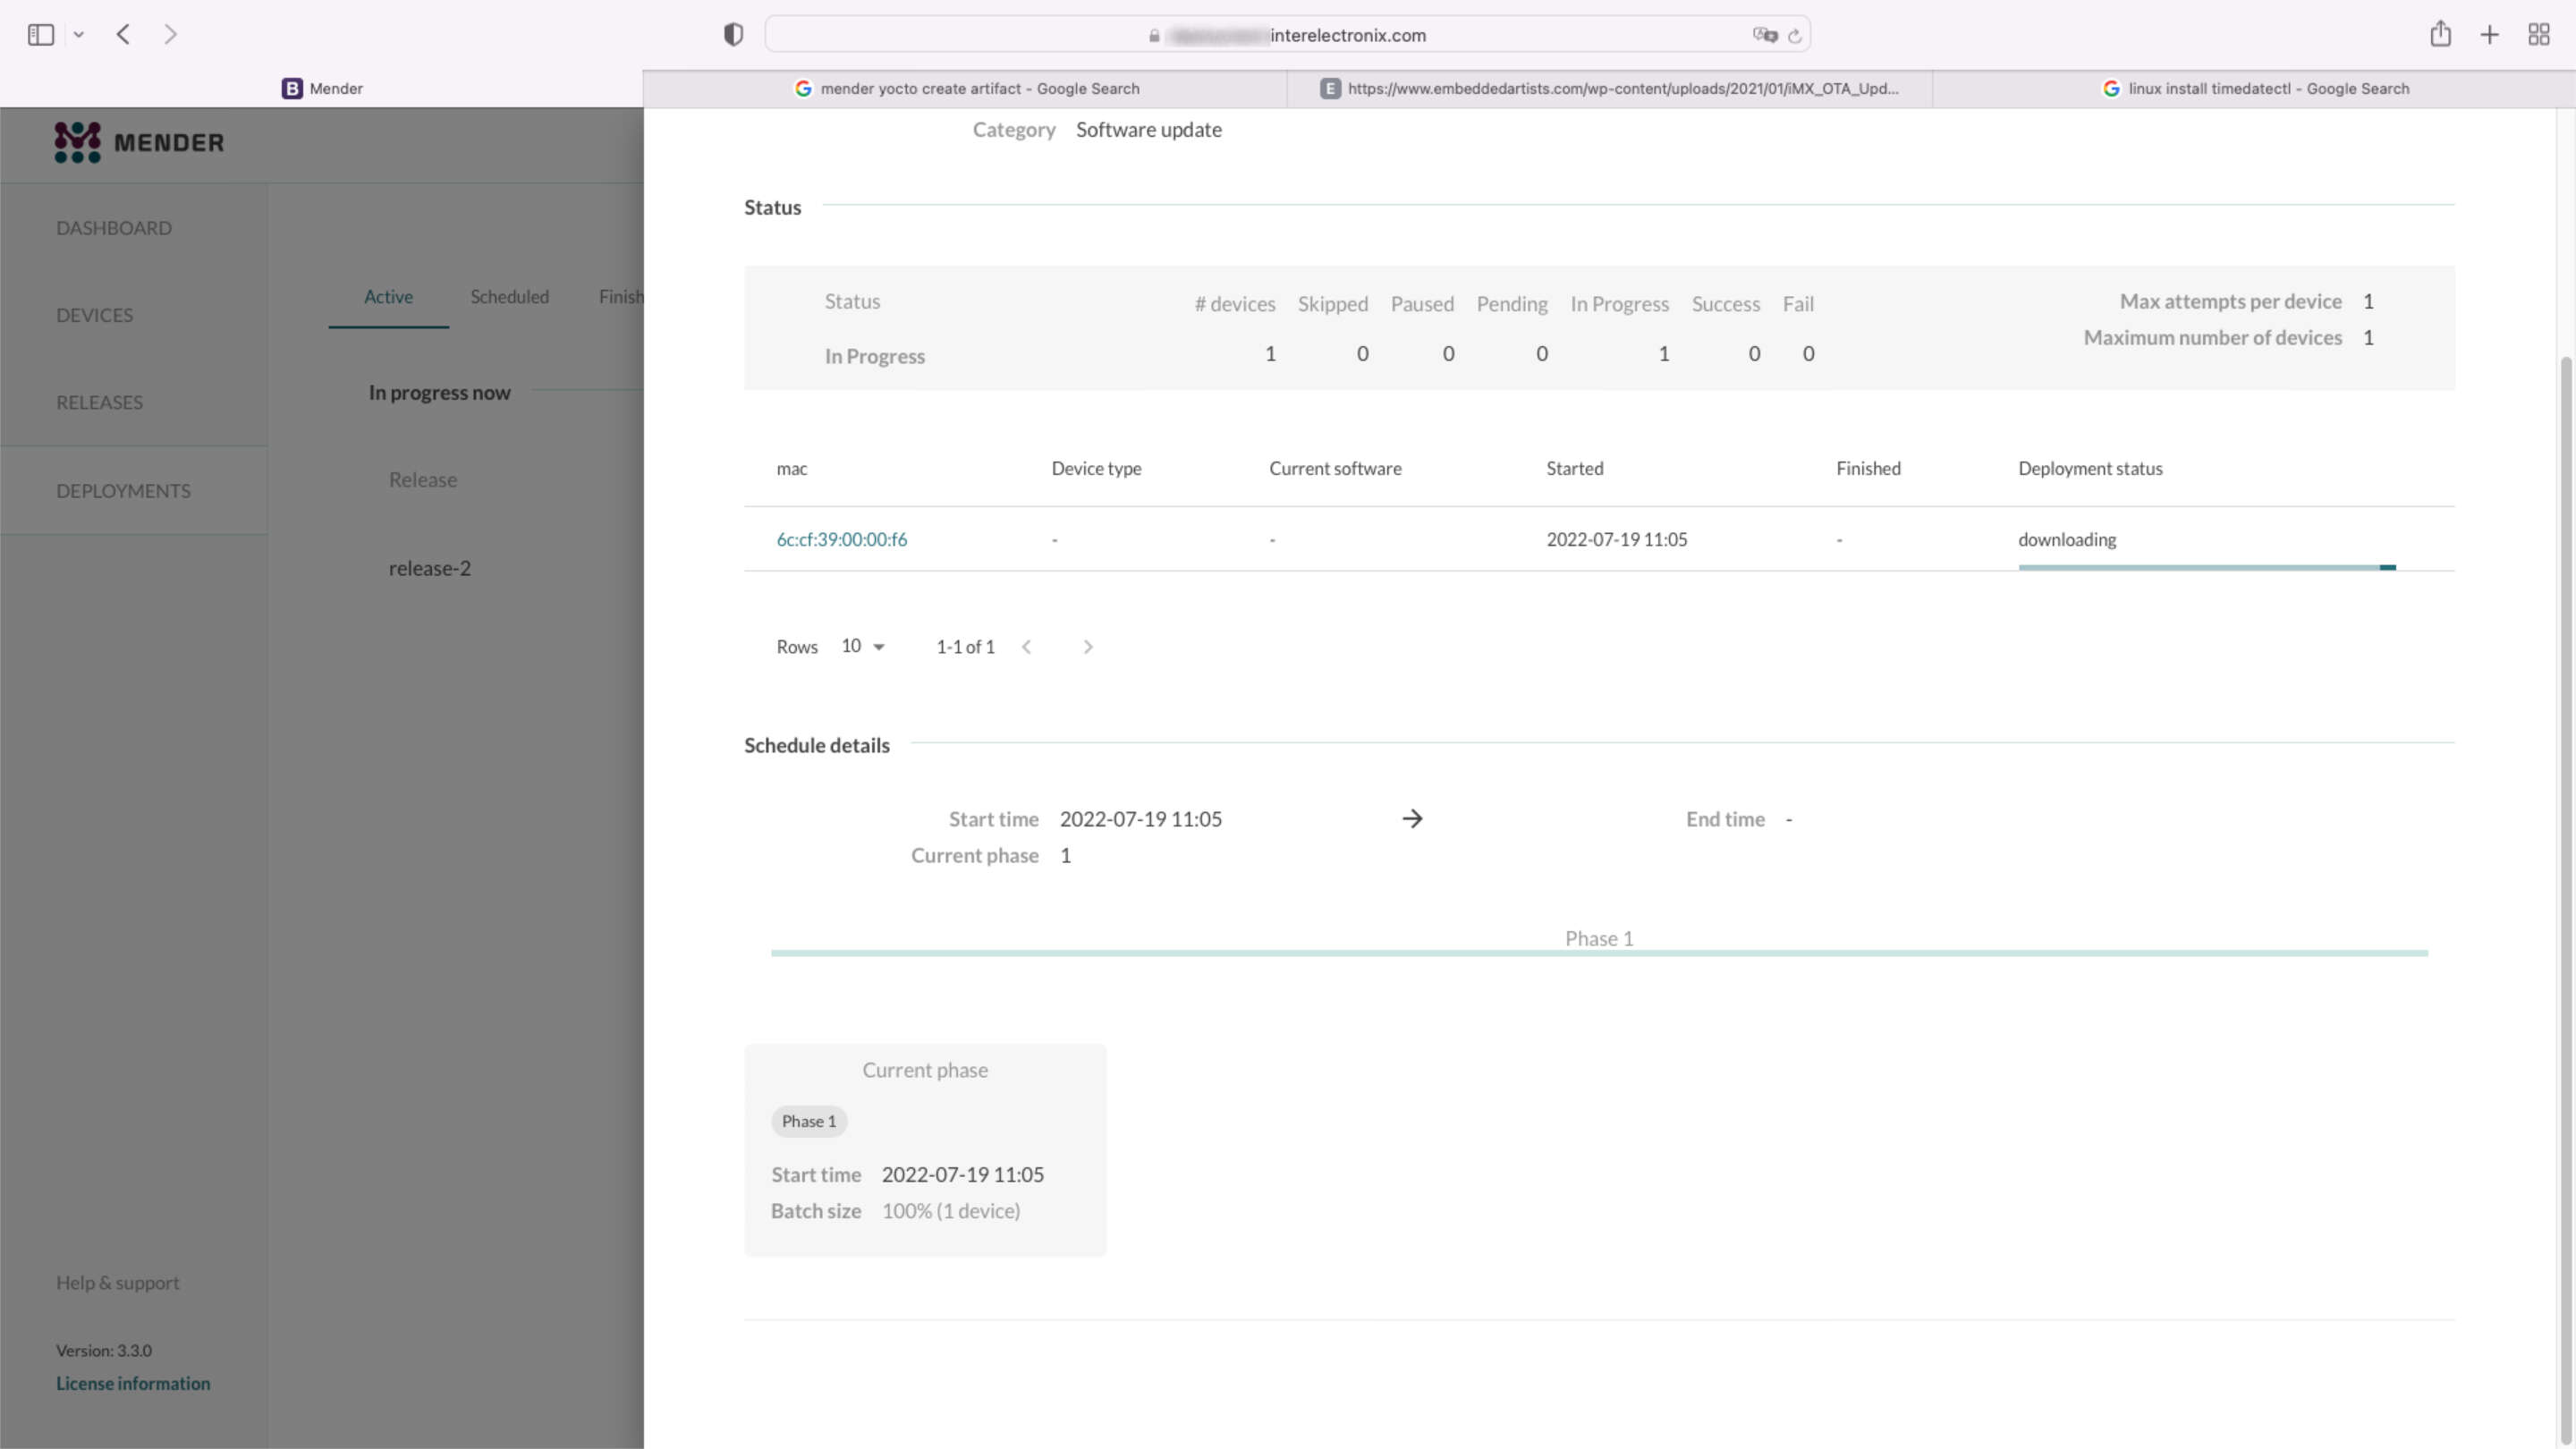This screenshot has height=1449, width=2576.
Task: Click browser privacy shield icon
Action: (x=733, y=34)
